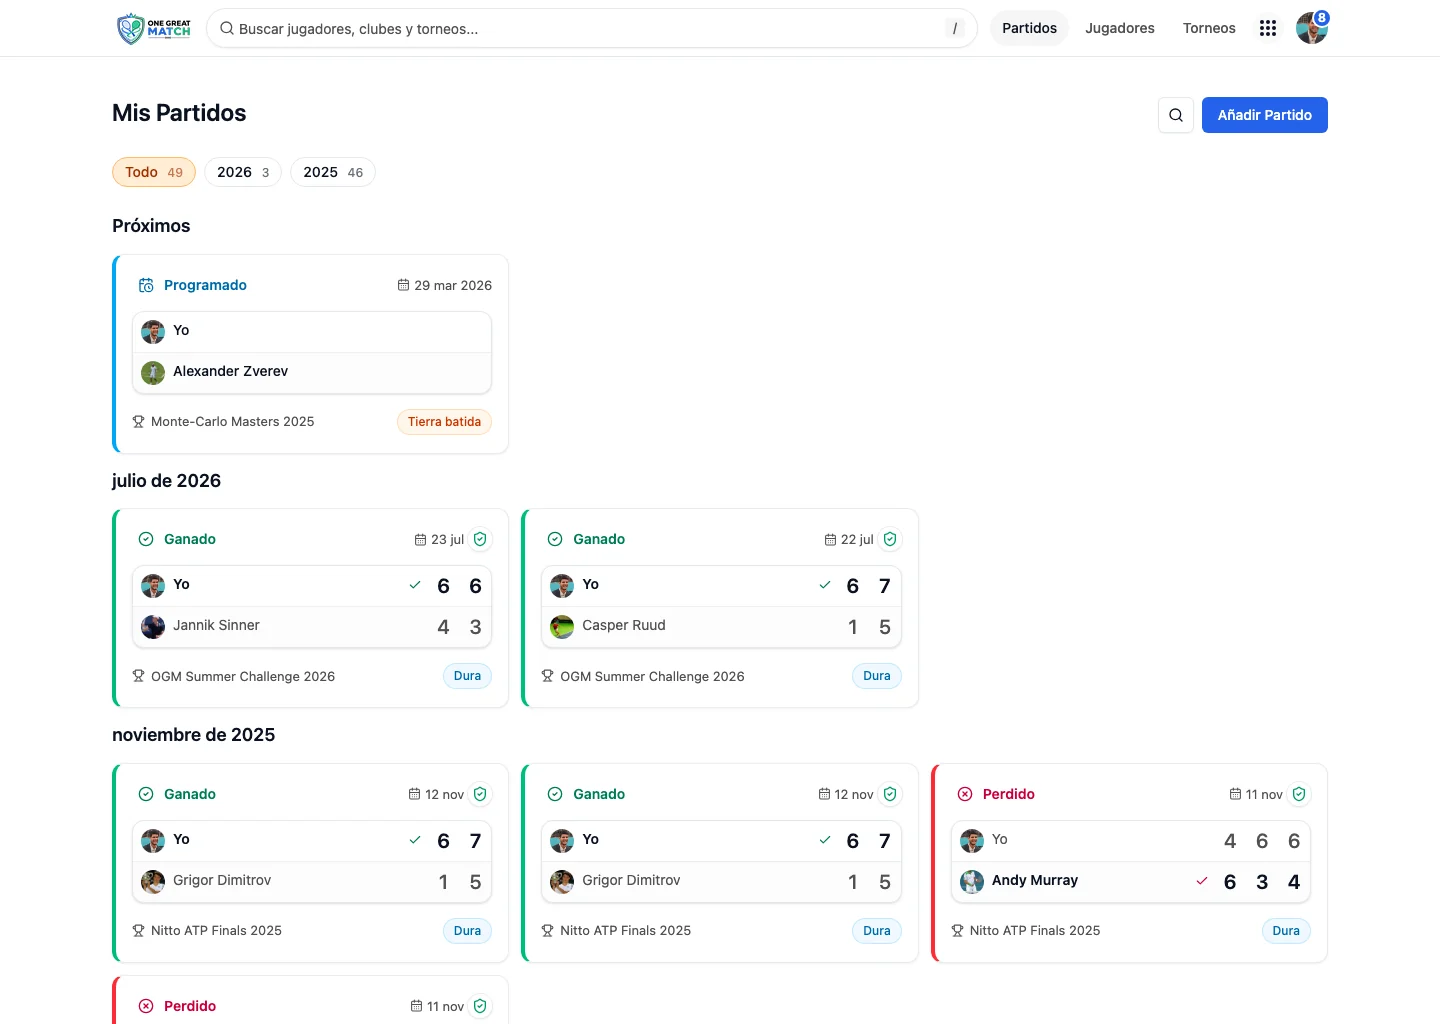Click the calendar icon beside 22 jul
This screenshot has height=1024, width=1440.
830,540
